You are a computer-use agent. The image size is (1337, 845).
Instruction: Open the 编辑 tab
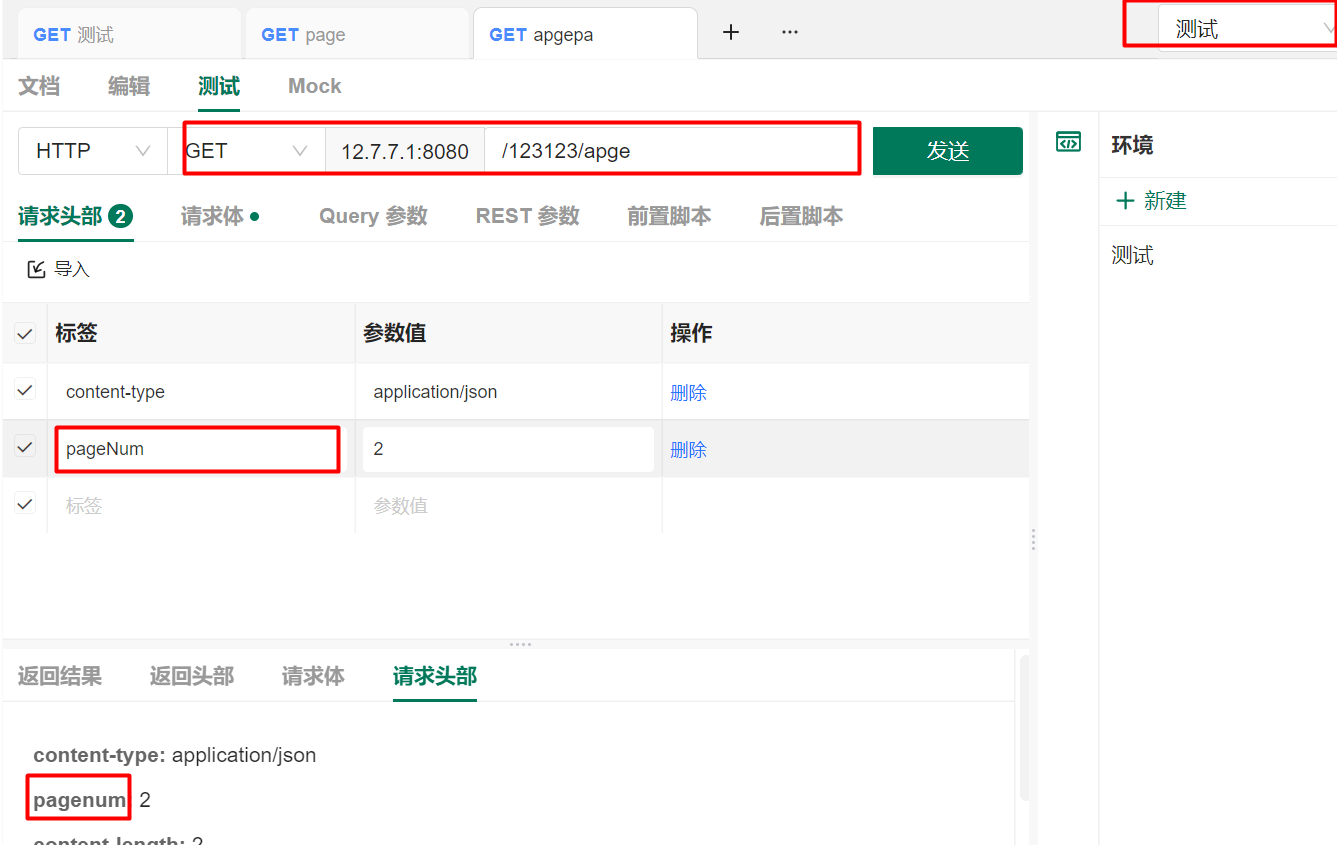pyautogui.click(x=129, y=86)
